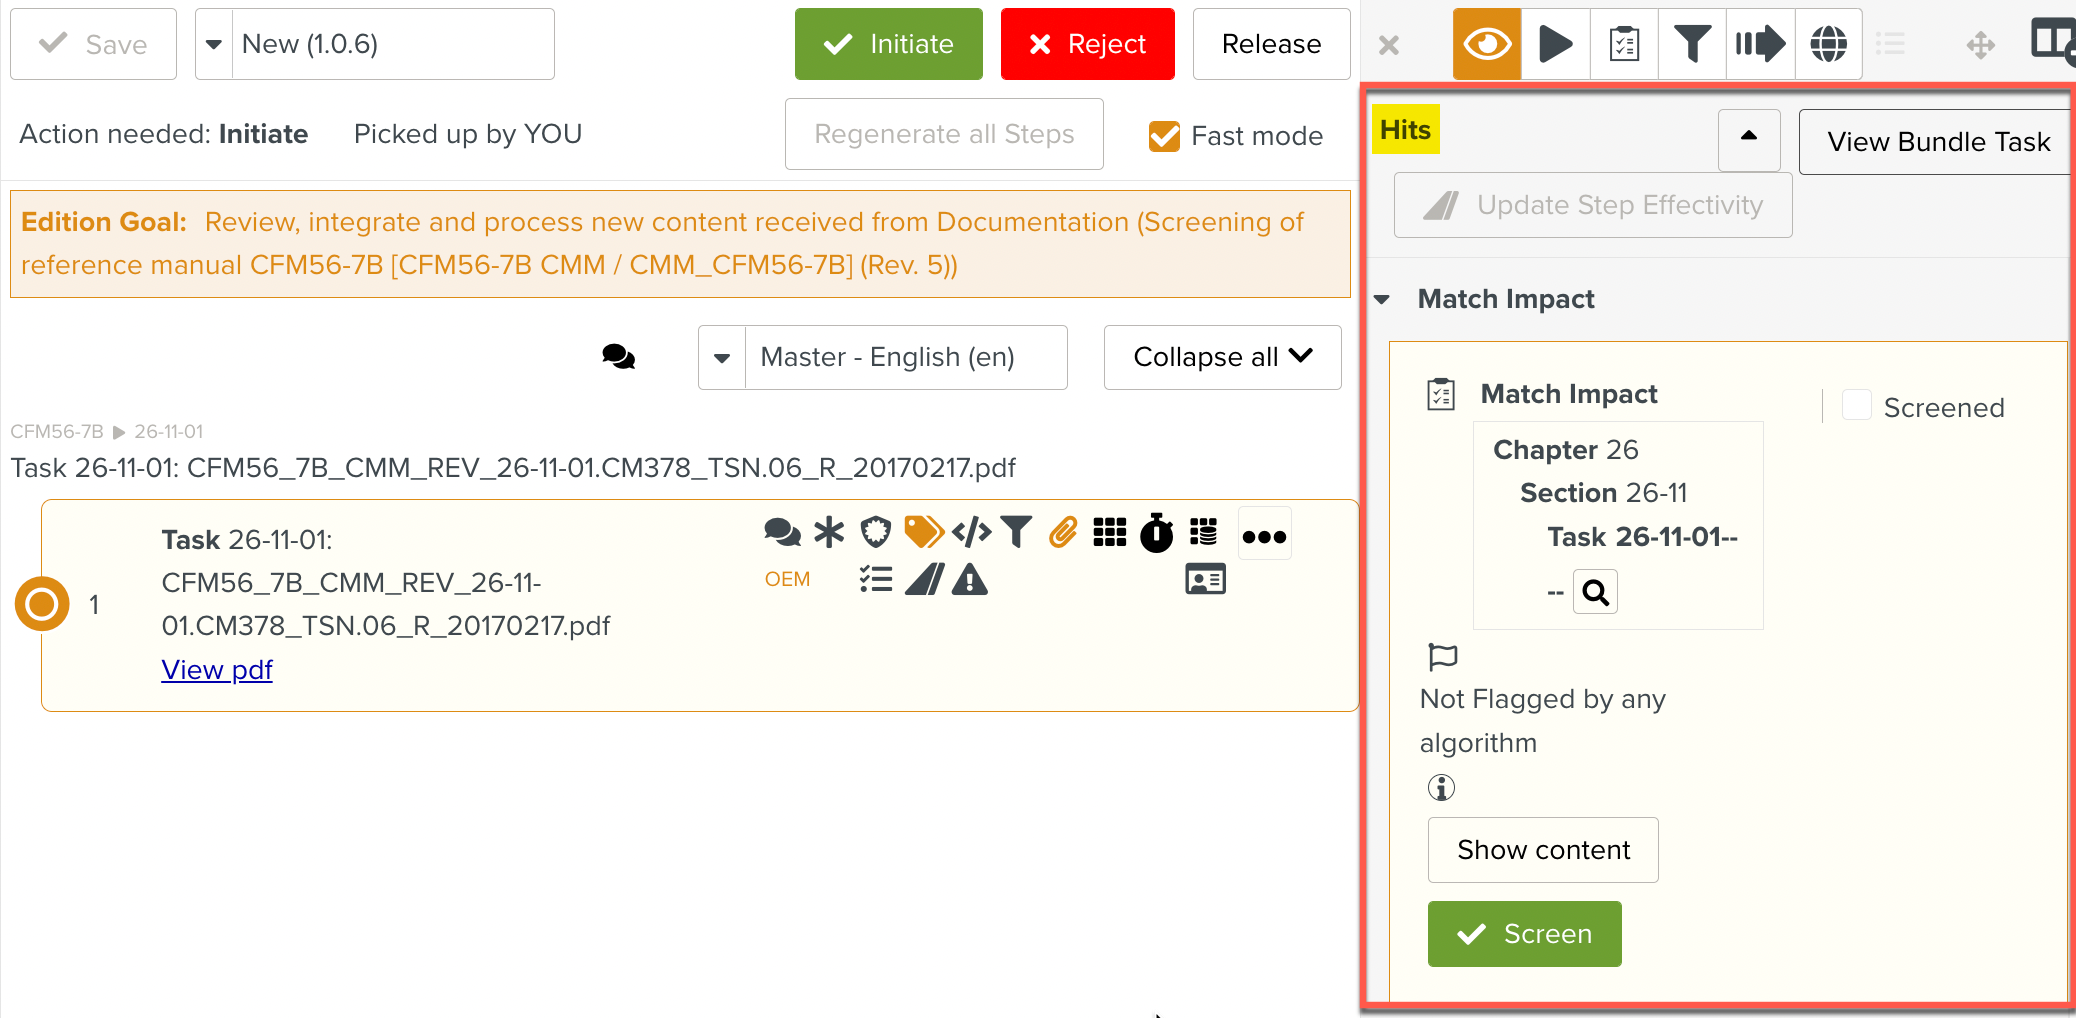Open the comments speech bubble icon near language selector
This screenshot has width=2076, height=1018.
618,357
